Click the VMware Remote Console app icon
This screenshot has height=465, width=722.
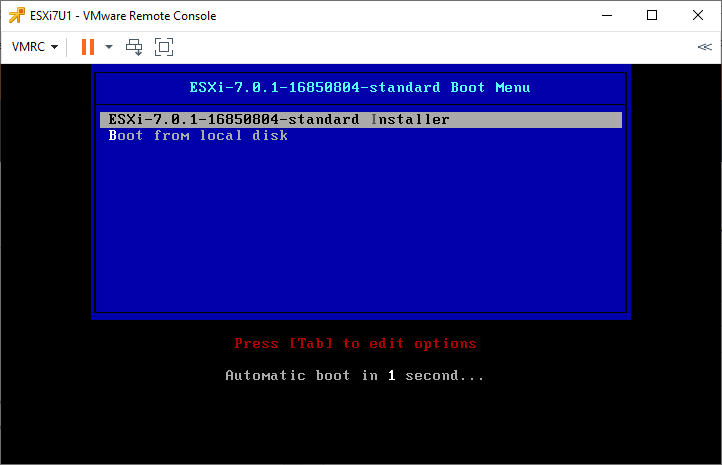(17, 15)
